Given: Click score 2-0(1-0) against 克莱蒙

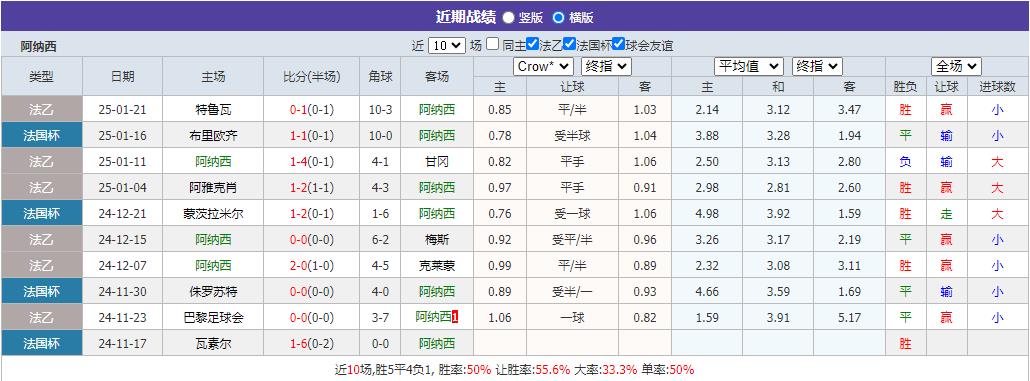Looking at the screenshot, I should pyautogui.click(x=312, y=265).
